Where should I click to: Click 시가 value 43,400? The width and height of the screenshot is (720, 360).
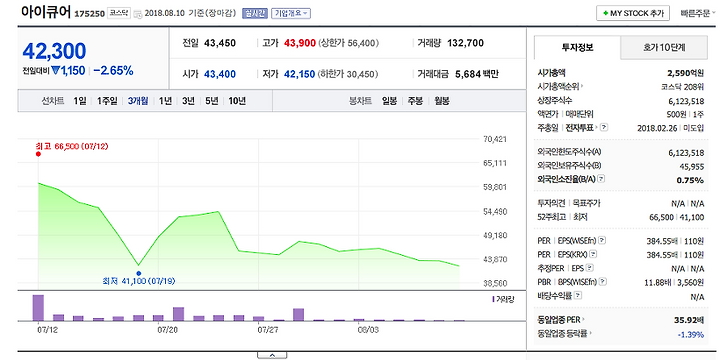pyautogui.click(x=219, y=74)
